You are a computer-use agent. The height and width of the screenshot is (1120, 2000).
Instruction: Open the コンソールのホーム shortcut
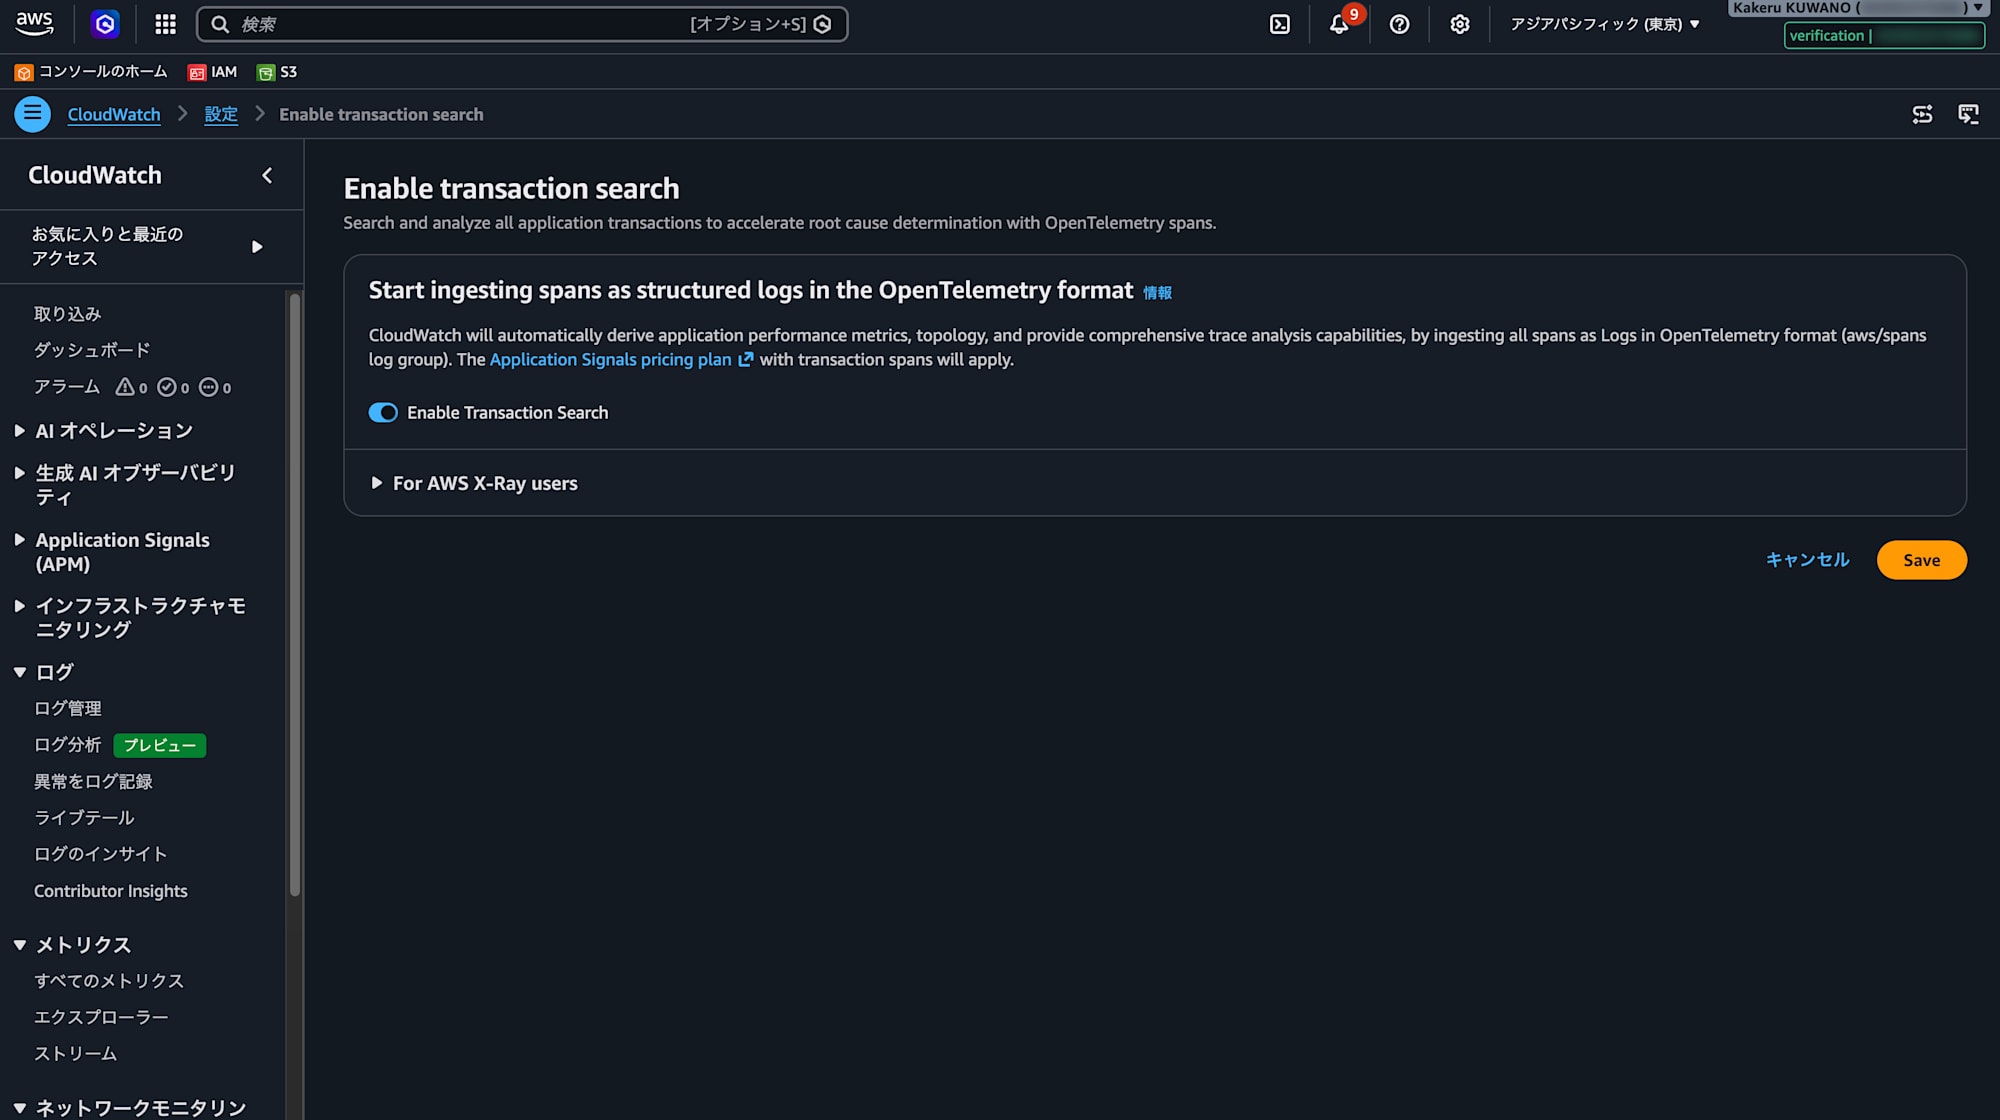pyautogui.click(x=91, y=72)
